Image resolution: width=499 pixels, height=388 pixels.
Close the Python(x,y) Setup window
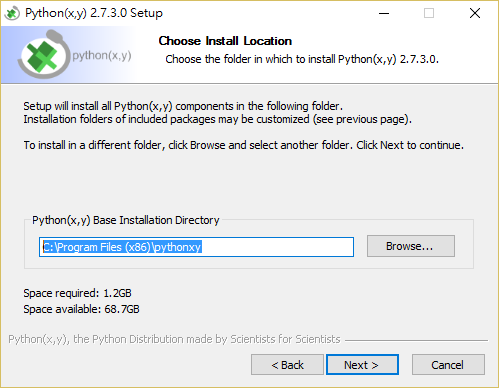pyautogui.click(x=475, y=13)
